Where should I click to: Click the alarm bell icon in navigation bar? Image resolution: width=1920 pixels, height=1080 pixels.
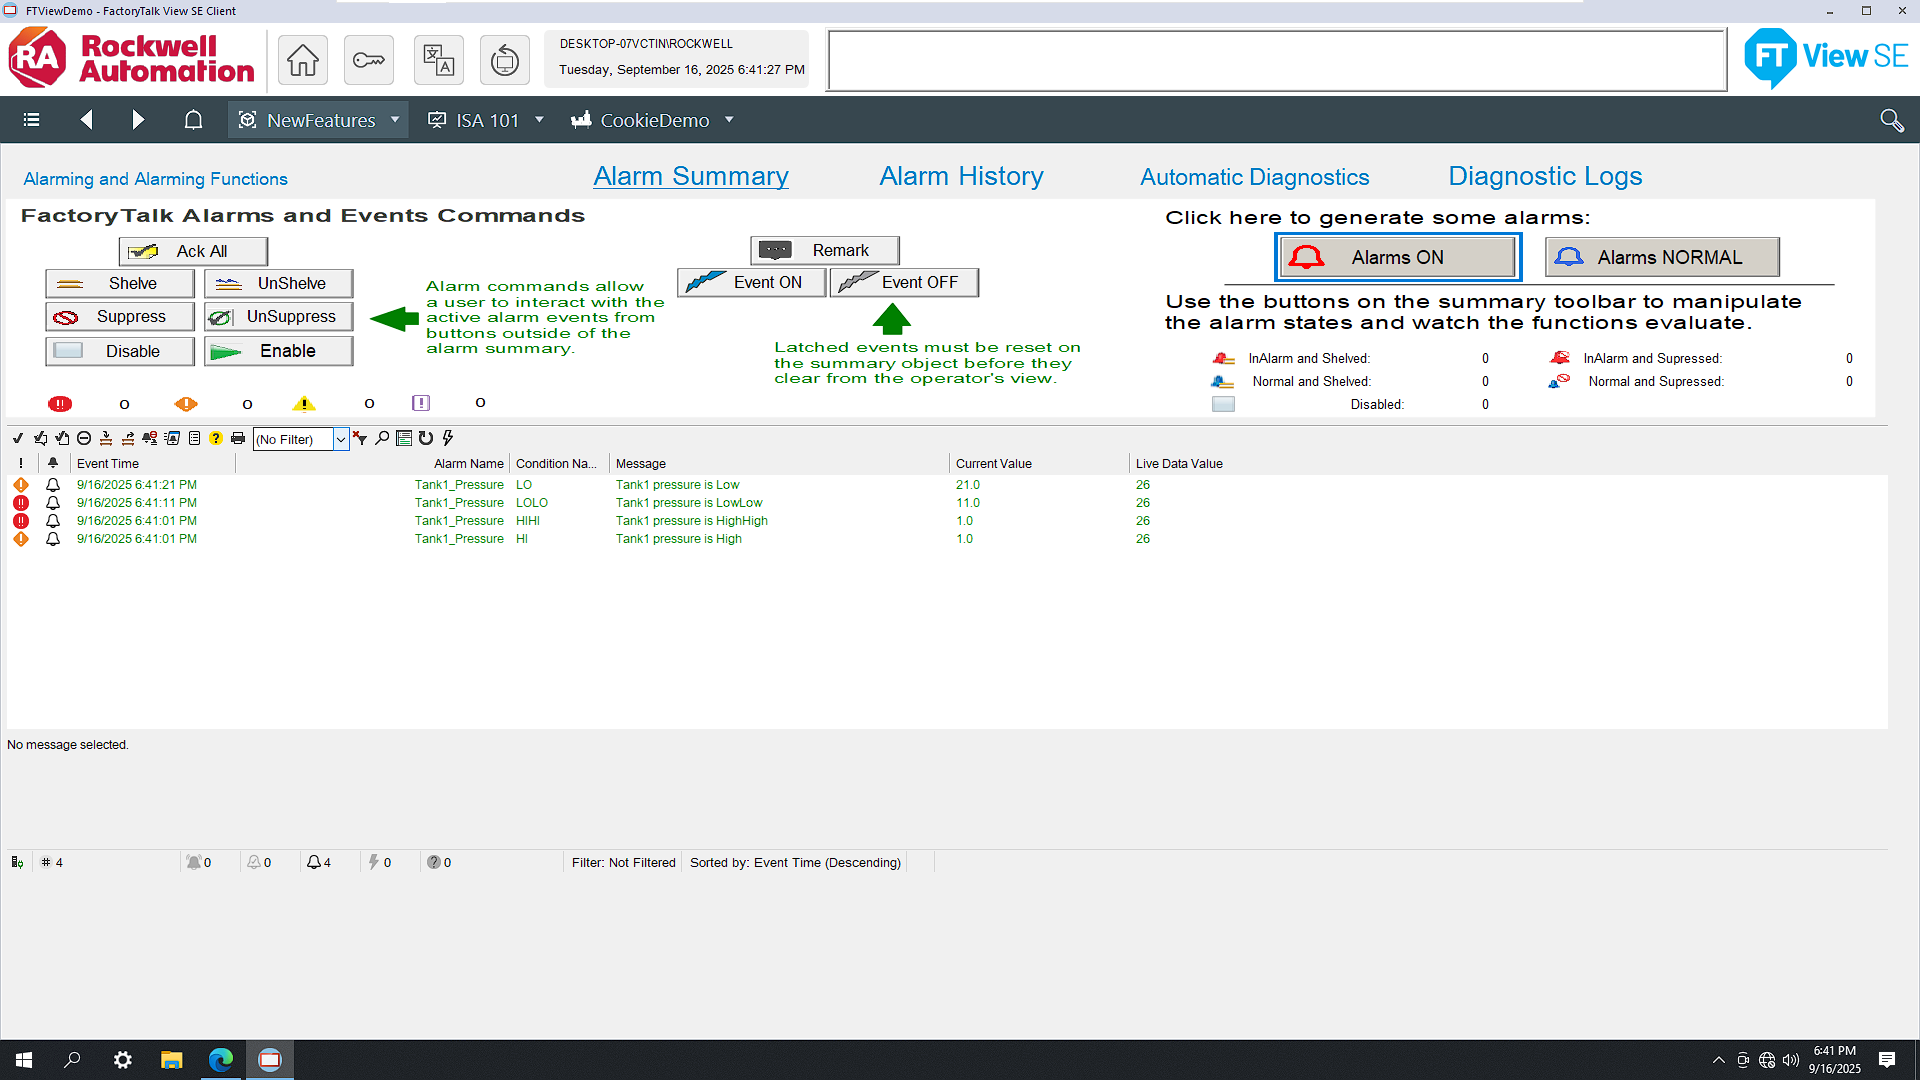click(193, 120)
